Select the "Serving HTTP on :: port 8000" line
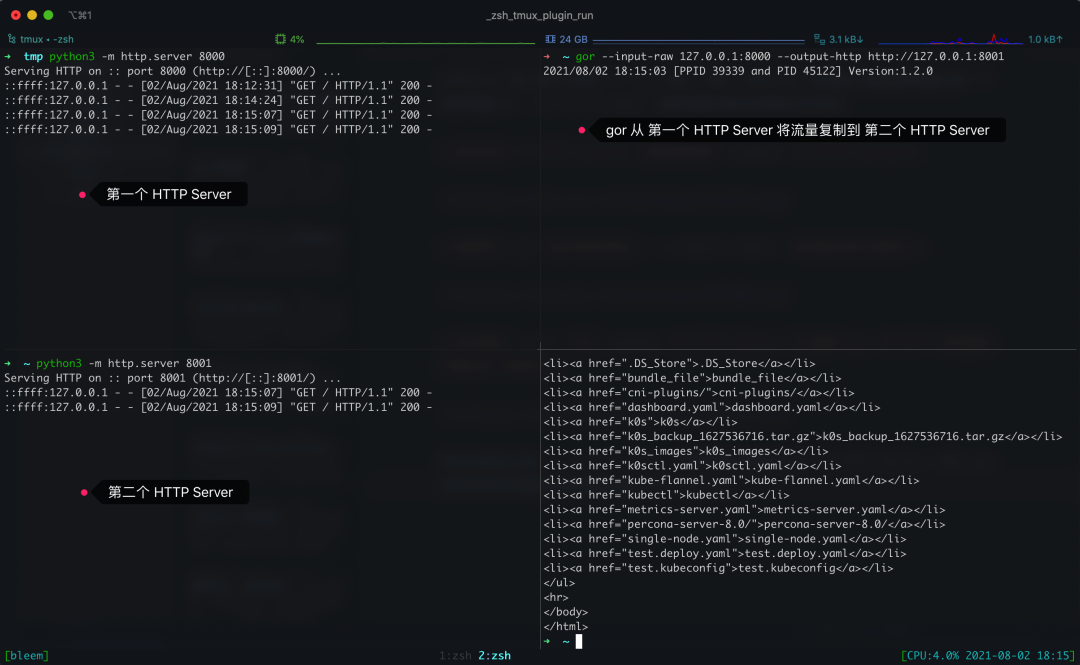The image size is (1080, 665). coord(172,71)
